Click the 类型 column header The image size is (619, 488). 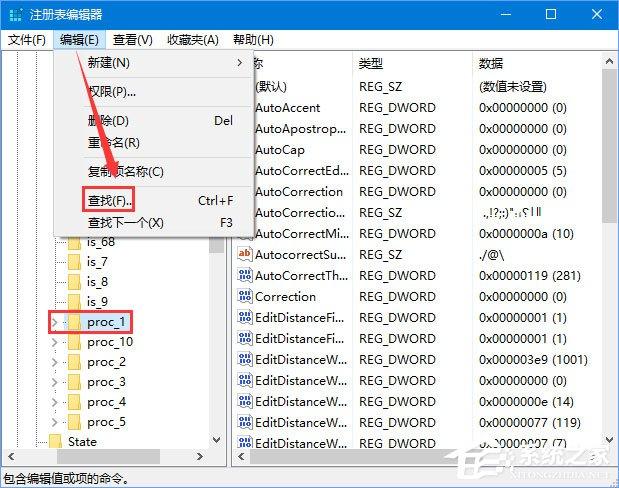click(x=371, y=63)
